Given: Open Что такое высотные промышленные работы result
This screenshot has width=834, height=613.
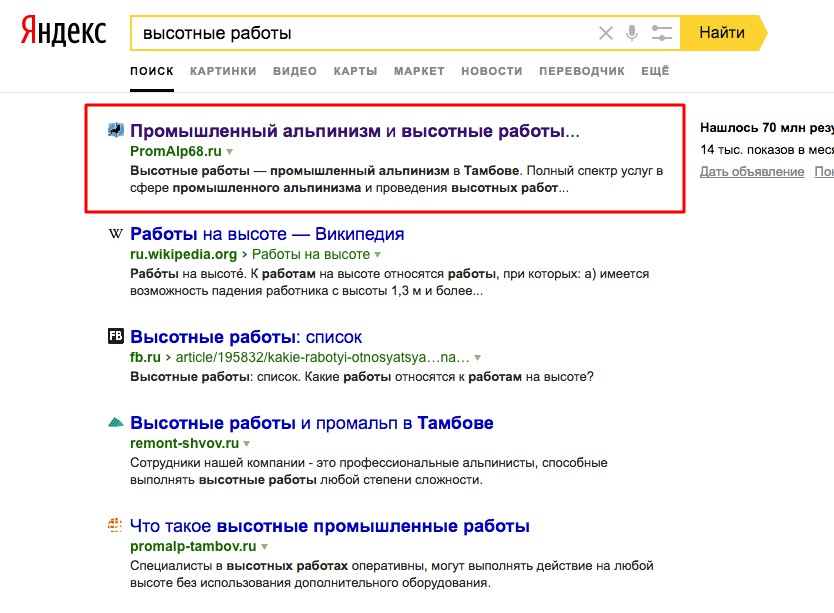Looking at the screenshot, I should tap(330, 526).
